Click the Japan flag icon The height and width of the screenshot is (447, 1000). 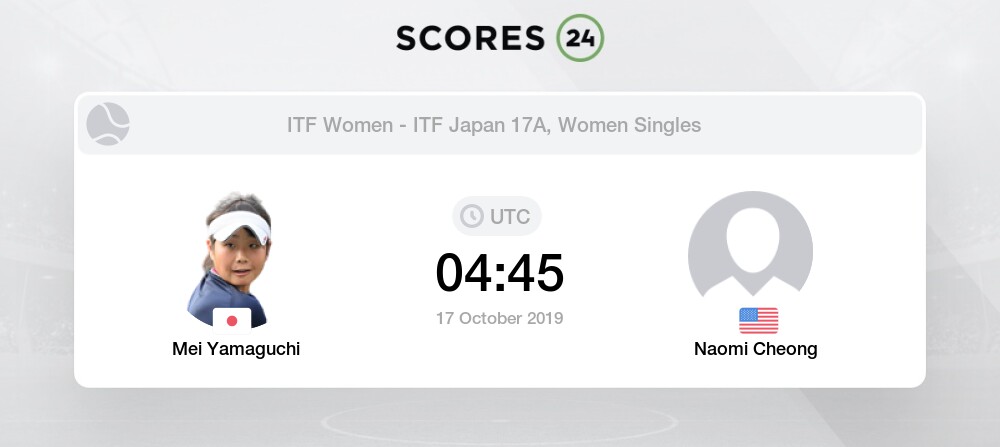[x=232, y=320]
